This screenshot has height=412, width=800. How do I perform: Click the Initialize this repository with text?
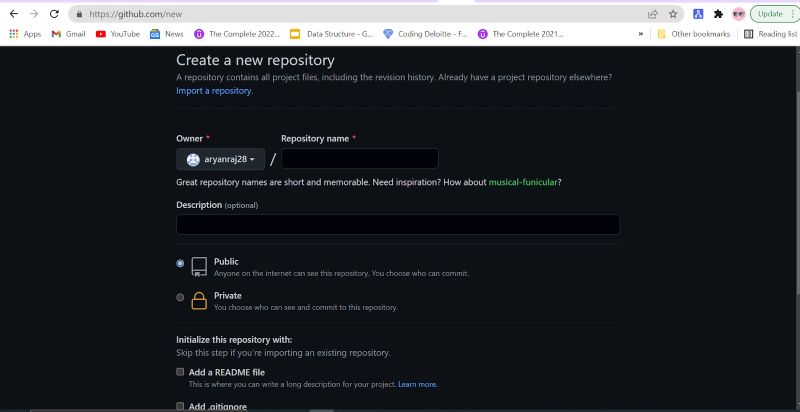click(234, 340)
